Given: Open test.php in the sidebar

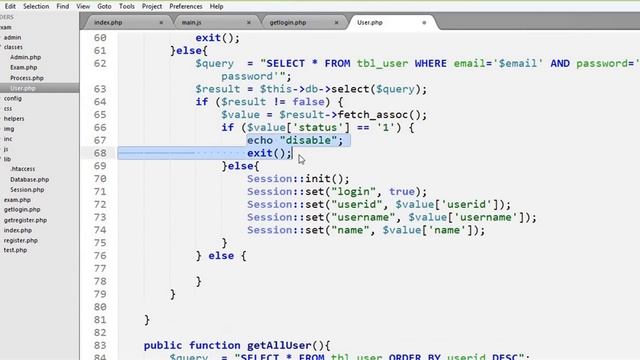Looking at the screenshot, I should pyautogui.click(x=15, y=250).
